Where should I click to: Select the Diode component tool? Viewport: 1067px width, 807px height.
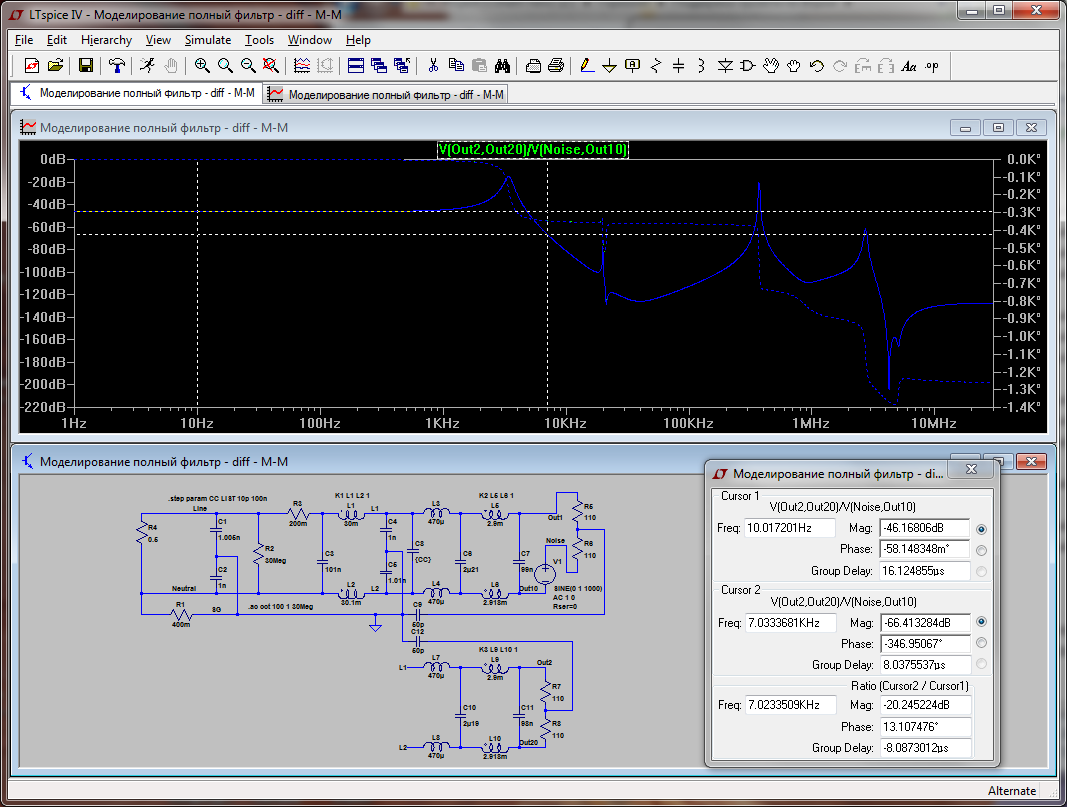(724, 66)
